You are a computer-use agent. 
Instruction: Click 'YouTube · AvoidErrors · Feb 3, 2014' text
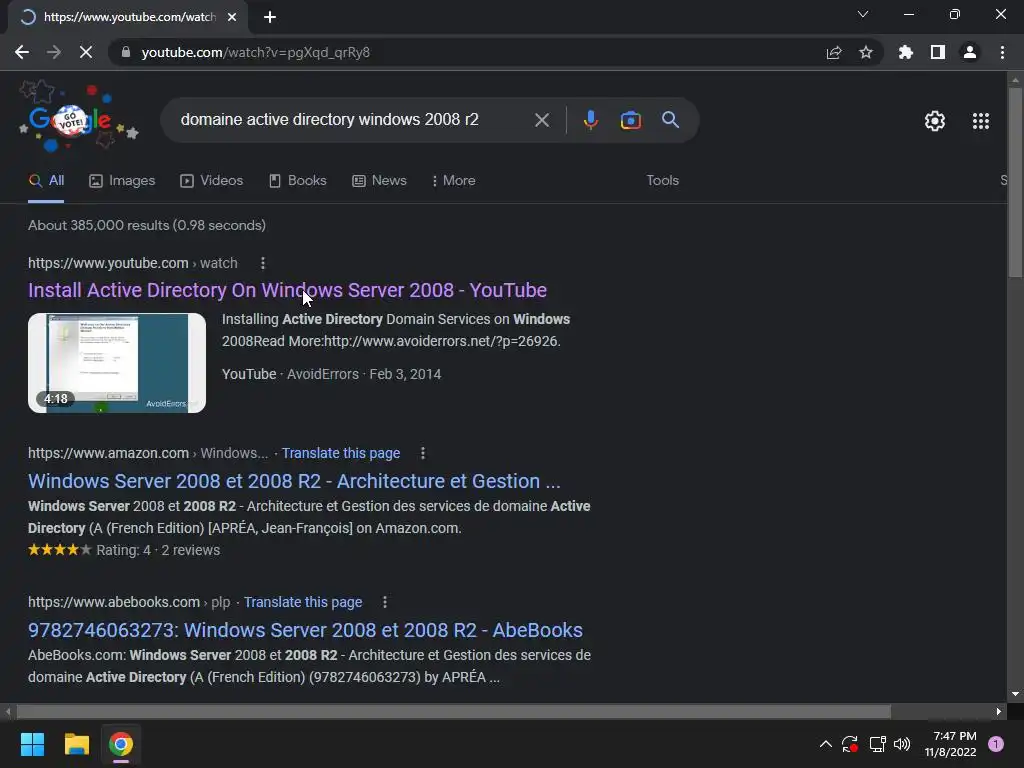tap(331, 374)
